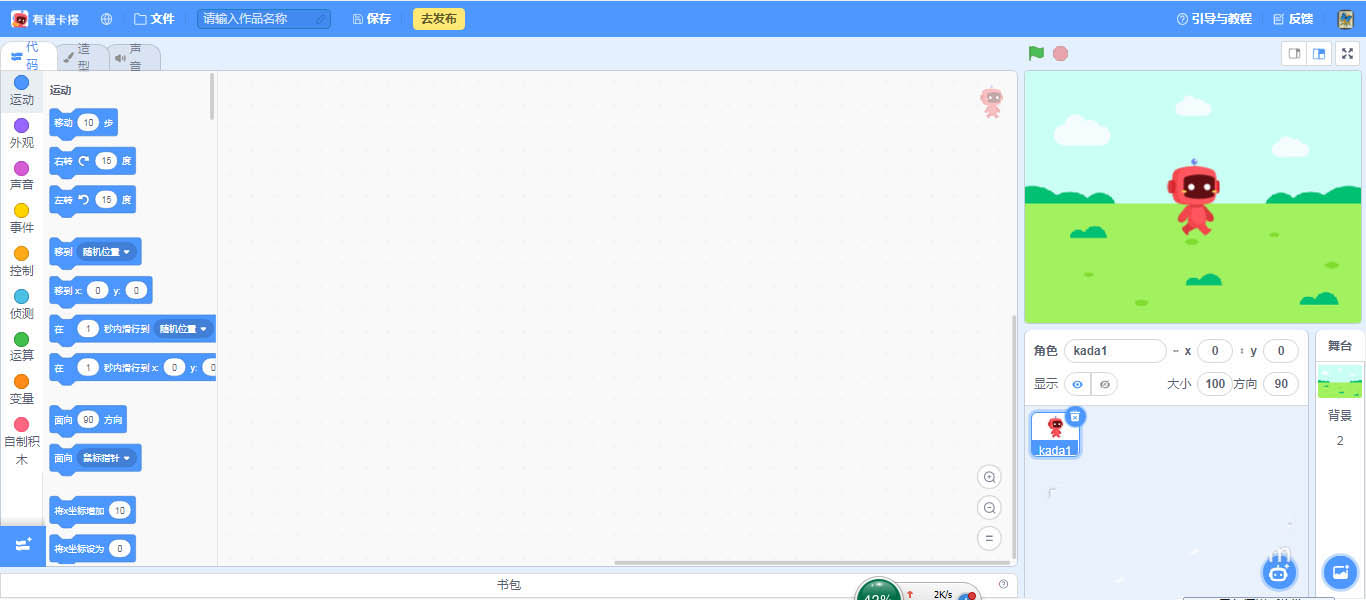
Task: Click the add backdrop button
Action: point(1339,572)
